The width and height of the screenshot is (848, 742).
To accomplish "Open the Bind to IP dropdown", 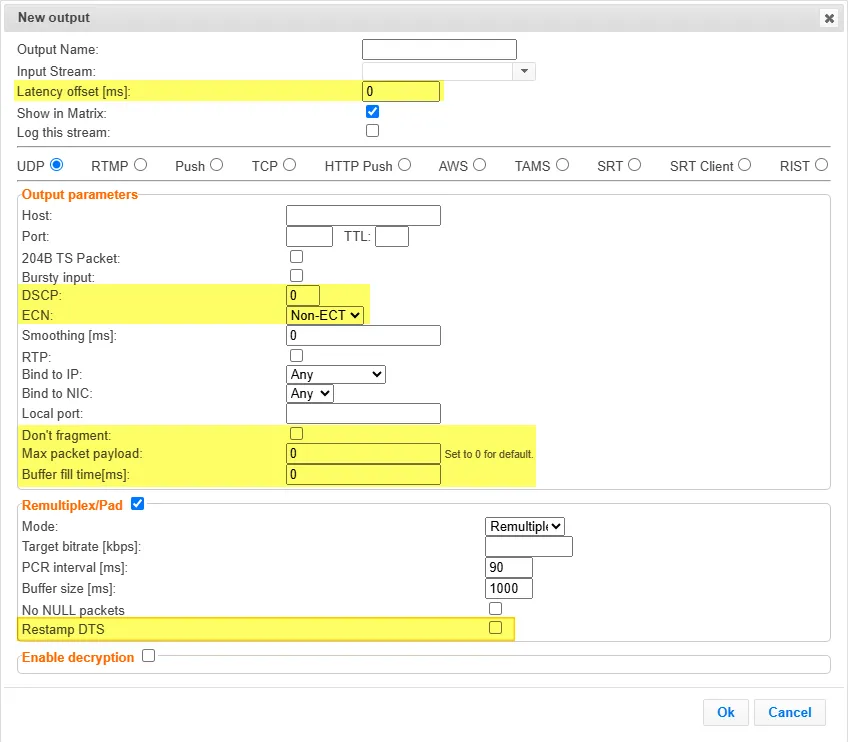I will click(336, 374).
